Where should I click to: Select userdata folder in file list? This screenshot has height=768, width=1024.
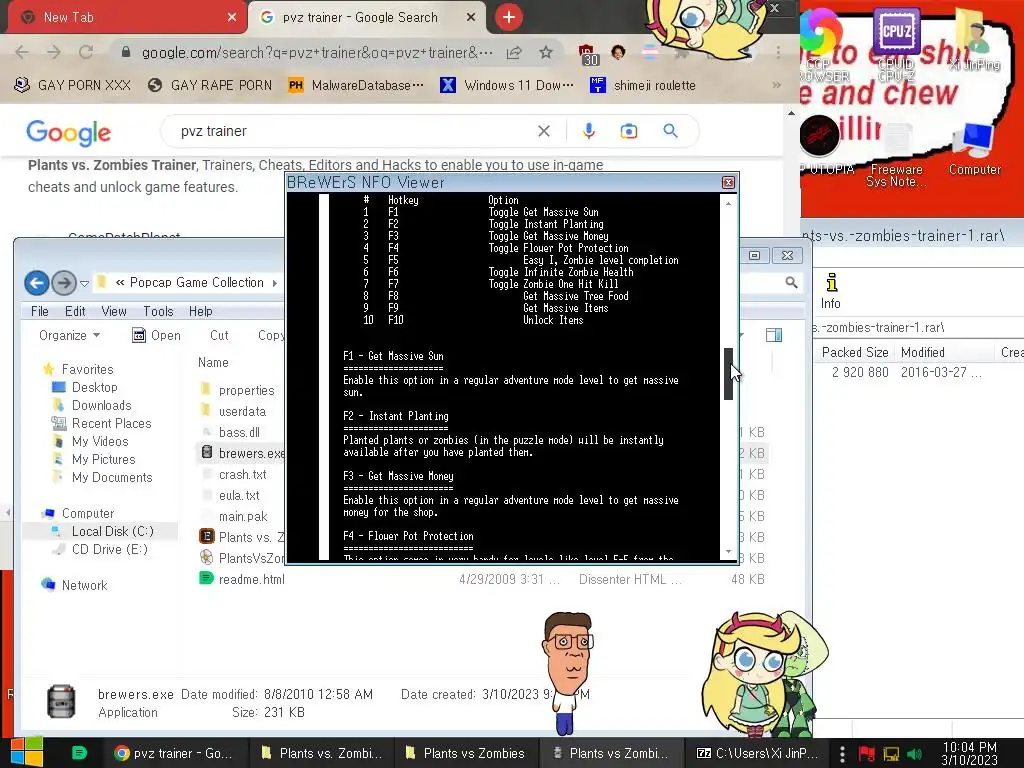click(242, 411)
